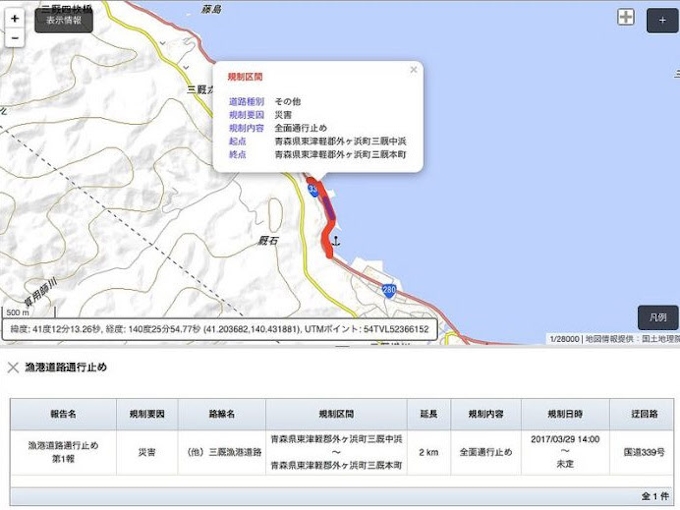This screenshot has height=510, width=680.
Task: Click the crosshair layer icon at top right
Action: coord(626,18)
